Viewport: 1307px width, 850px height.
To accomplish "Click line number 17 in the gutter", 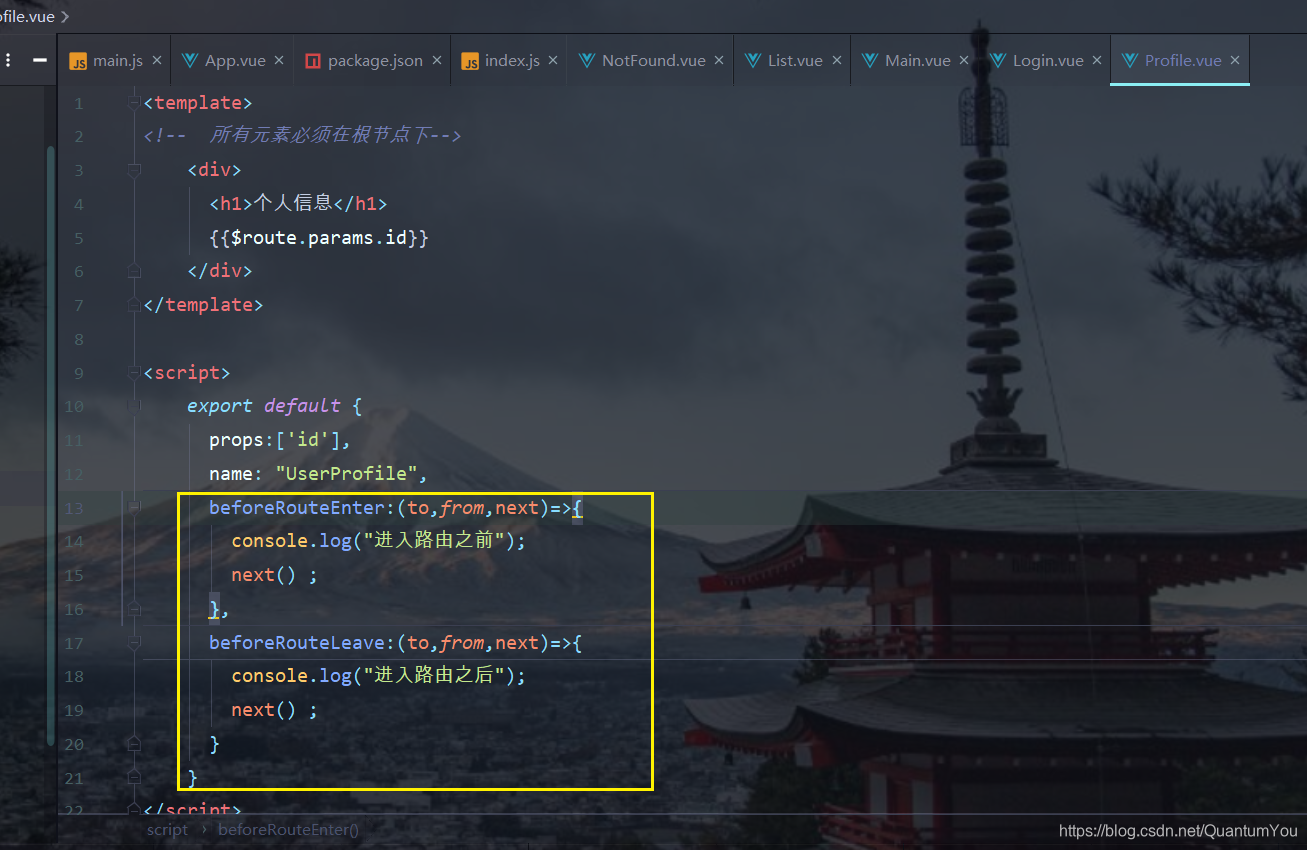I will coord(76,642).
